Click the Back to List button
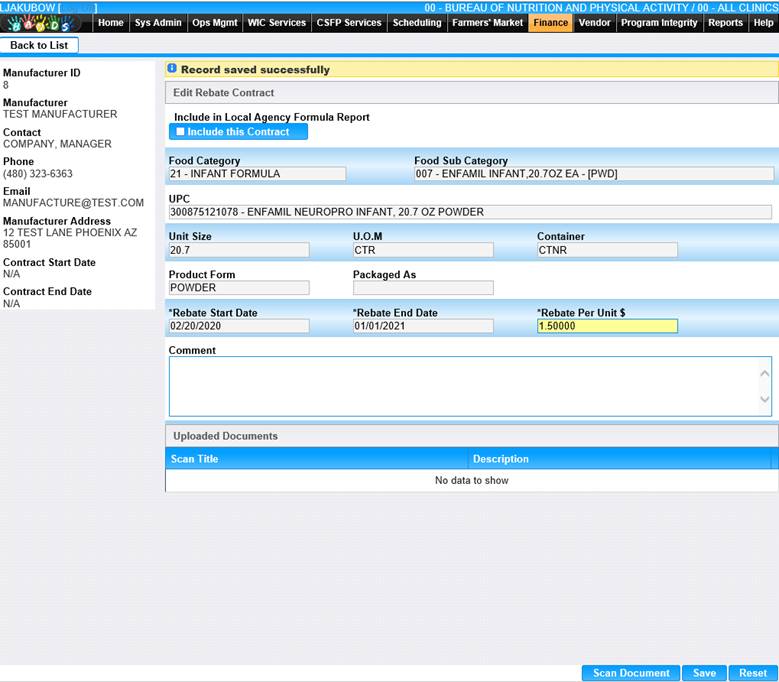The image size is (779, 682). click(39, 45)
